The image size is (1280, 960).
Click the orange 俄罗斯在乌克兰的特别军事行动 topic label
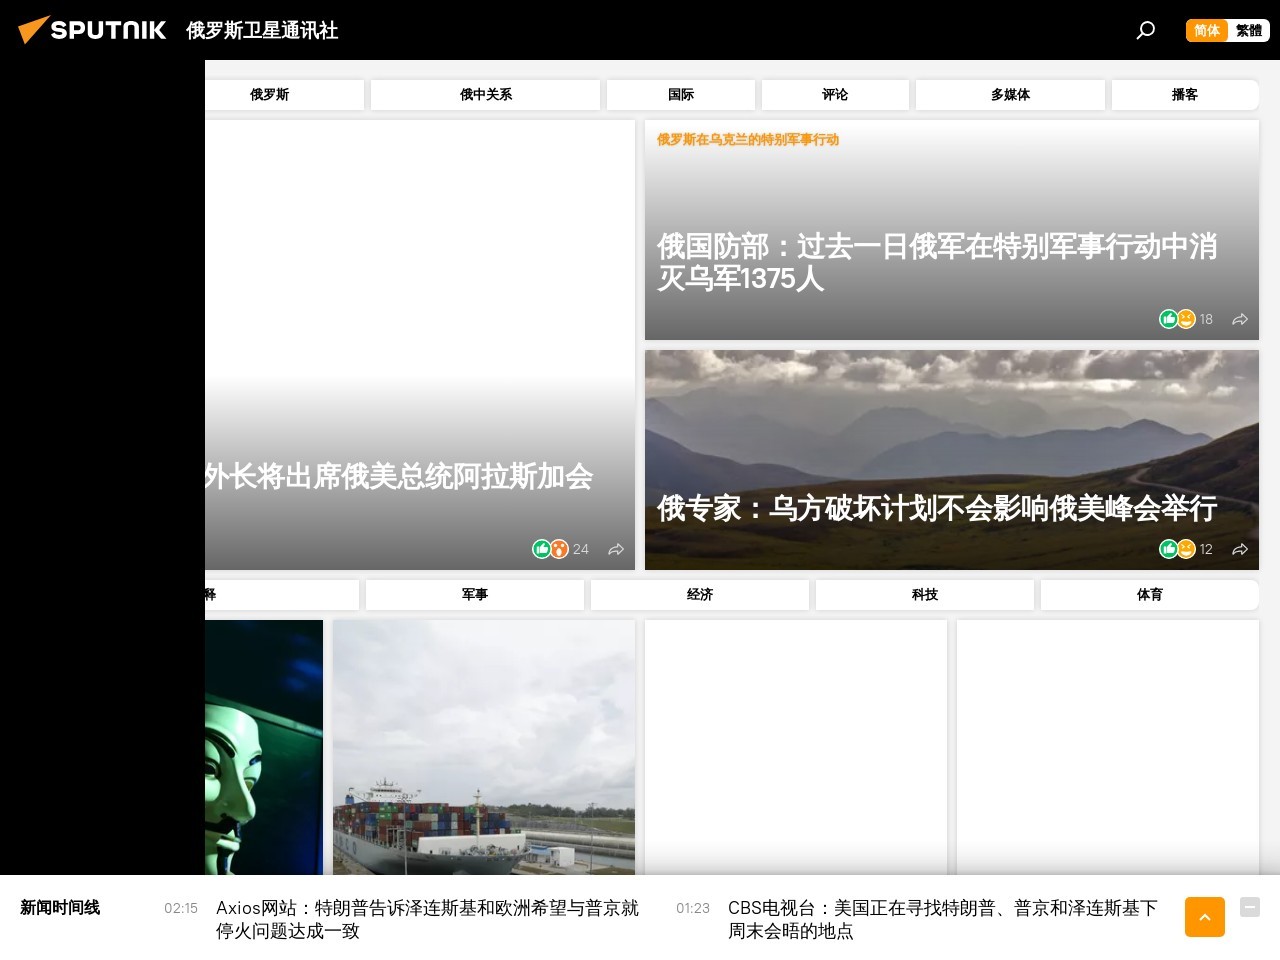pyautogui.click(x=747, y=140)
